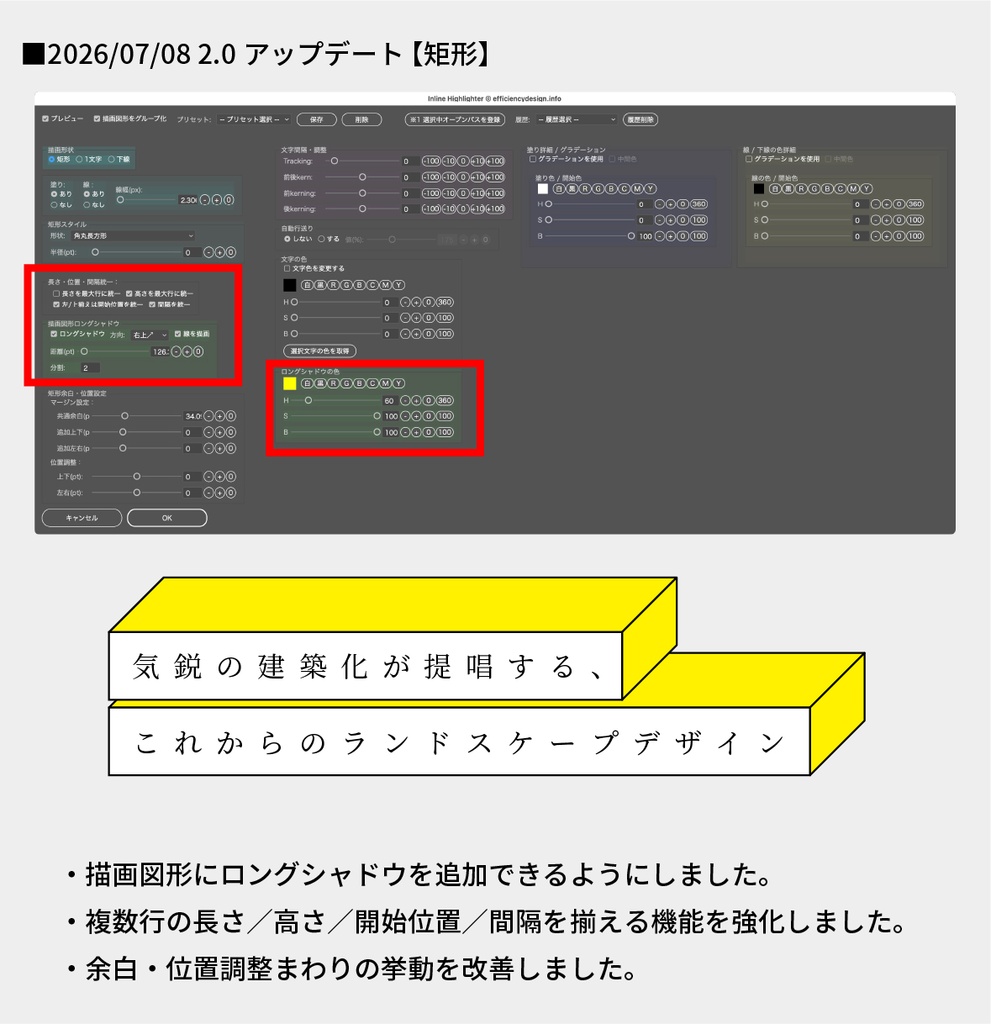Click the C preset in 塗り色
The height and width of the screenshot is (1024, 991).
(x=625, y=189)
